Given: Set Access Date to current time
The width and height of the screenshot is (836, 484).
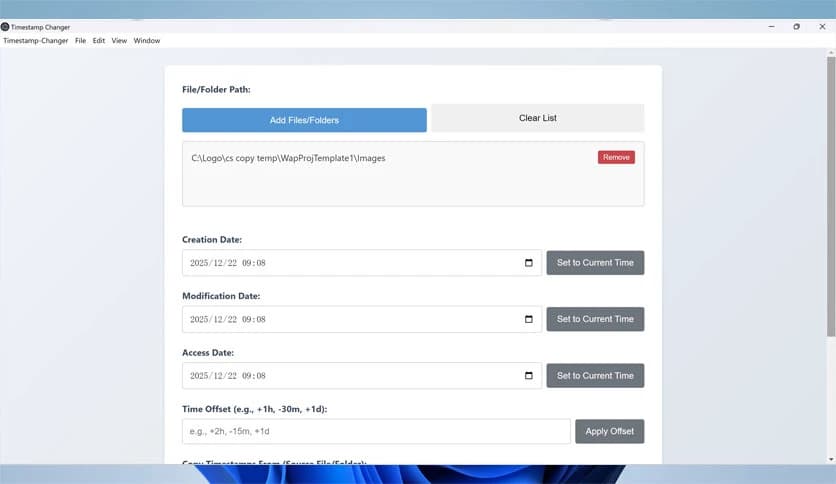Looking at the screenshot, I should [595, 376].
